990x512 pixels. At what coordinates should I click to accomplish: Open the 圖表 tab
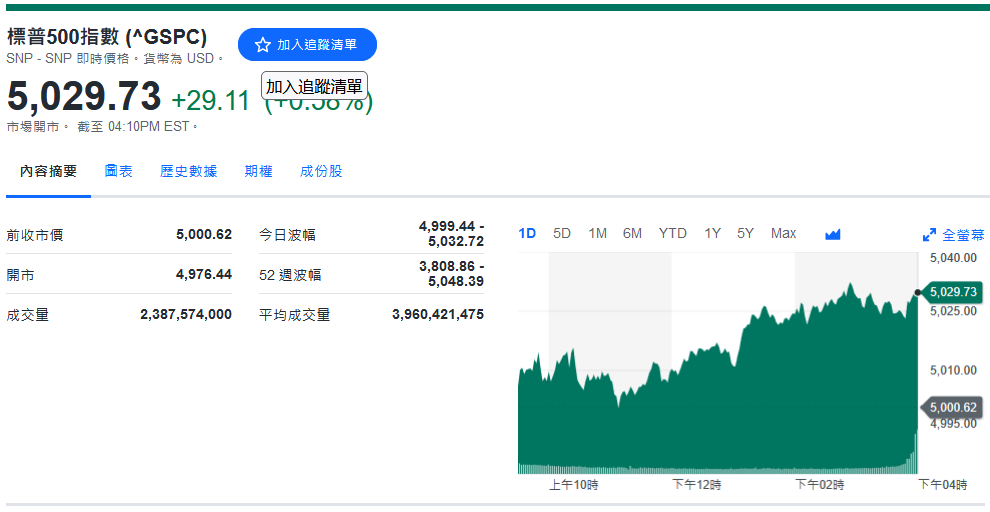[x=118, y=171]
